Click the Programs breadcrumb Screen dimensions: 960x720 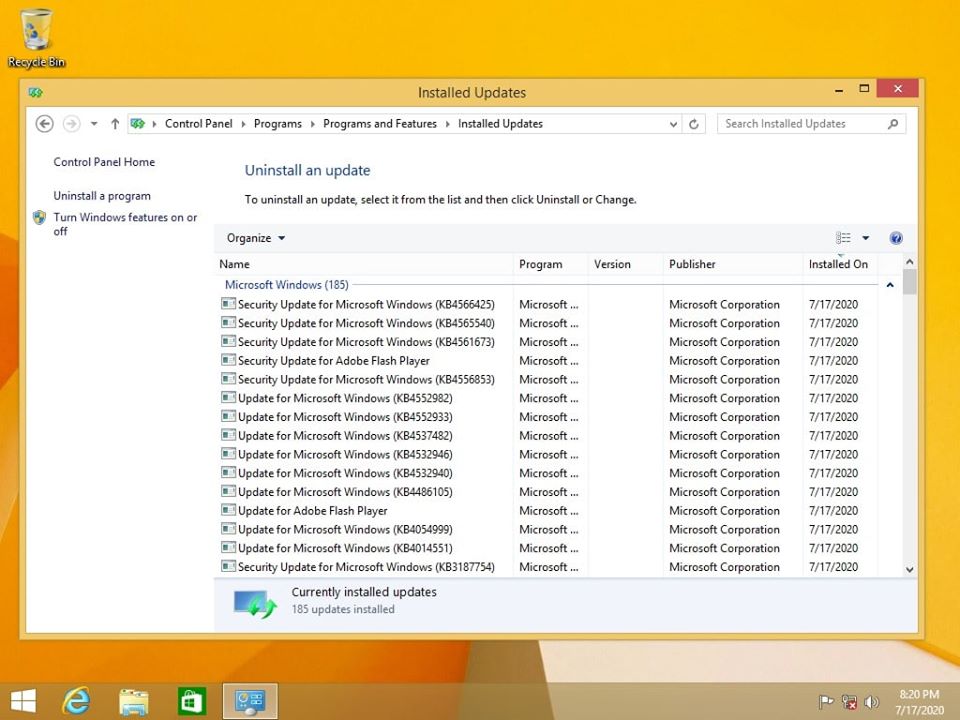[278, 124]
